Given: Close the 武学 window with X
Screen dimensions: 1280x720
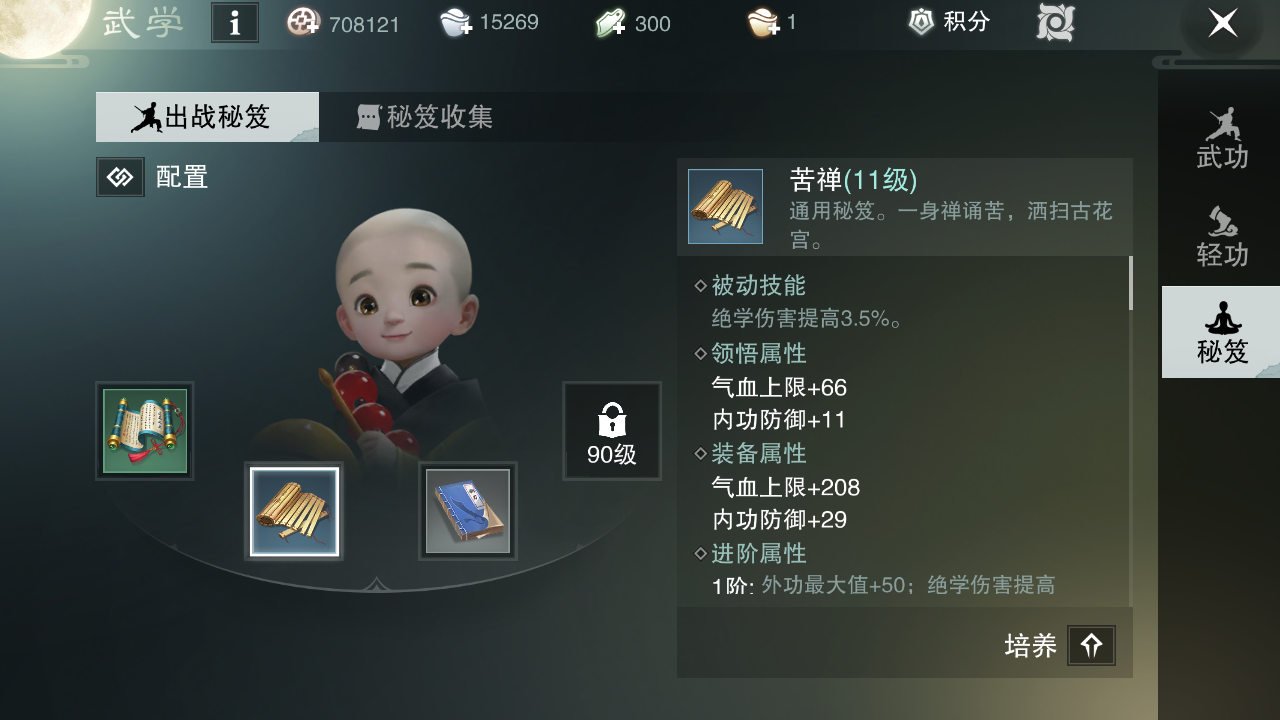Looking at the screenshot, I should tap(1222, 23).
